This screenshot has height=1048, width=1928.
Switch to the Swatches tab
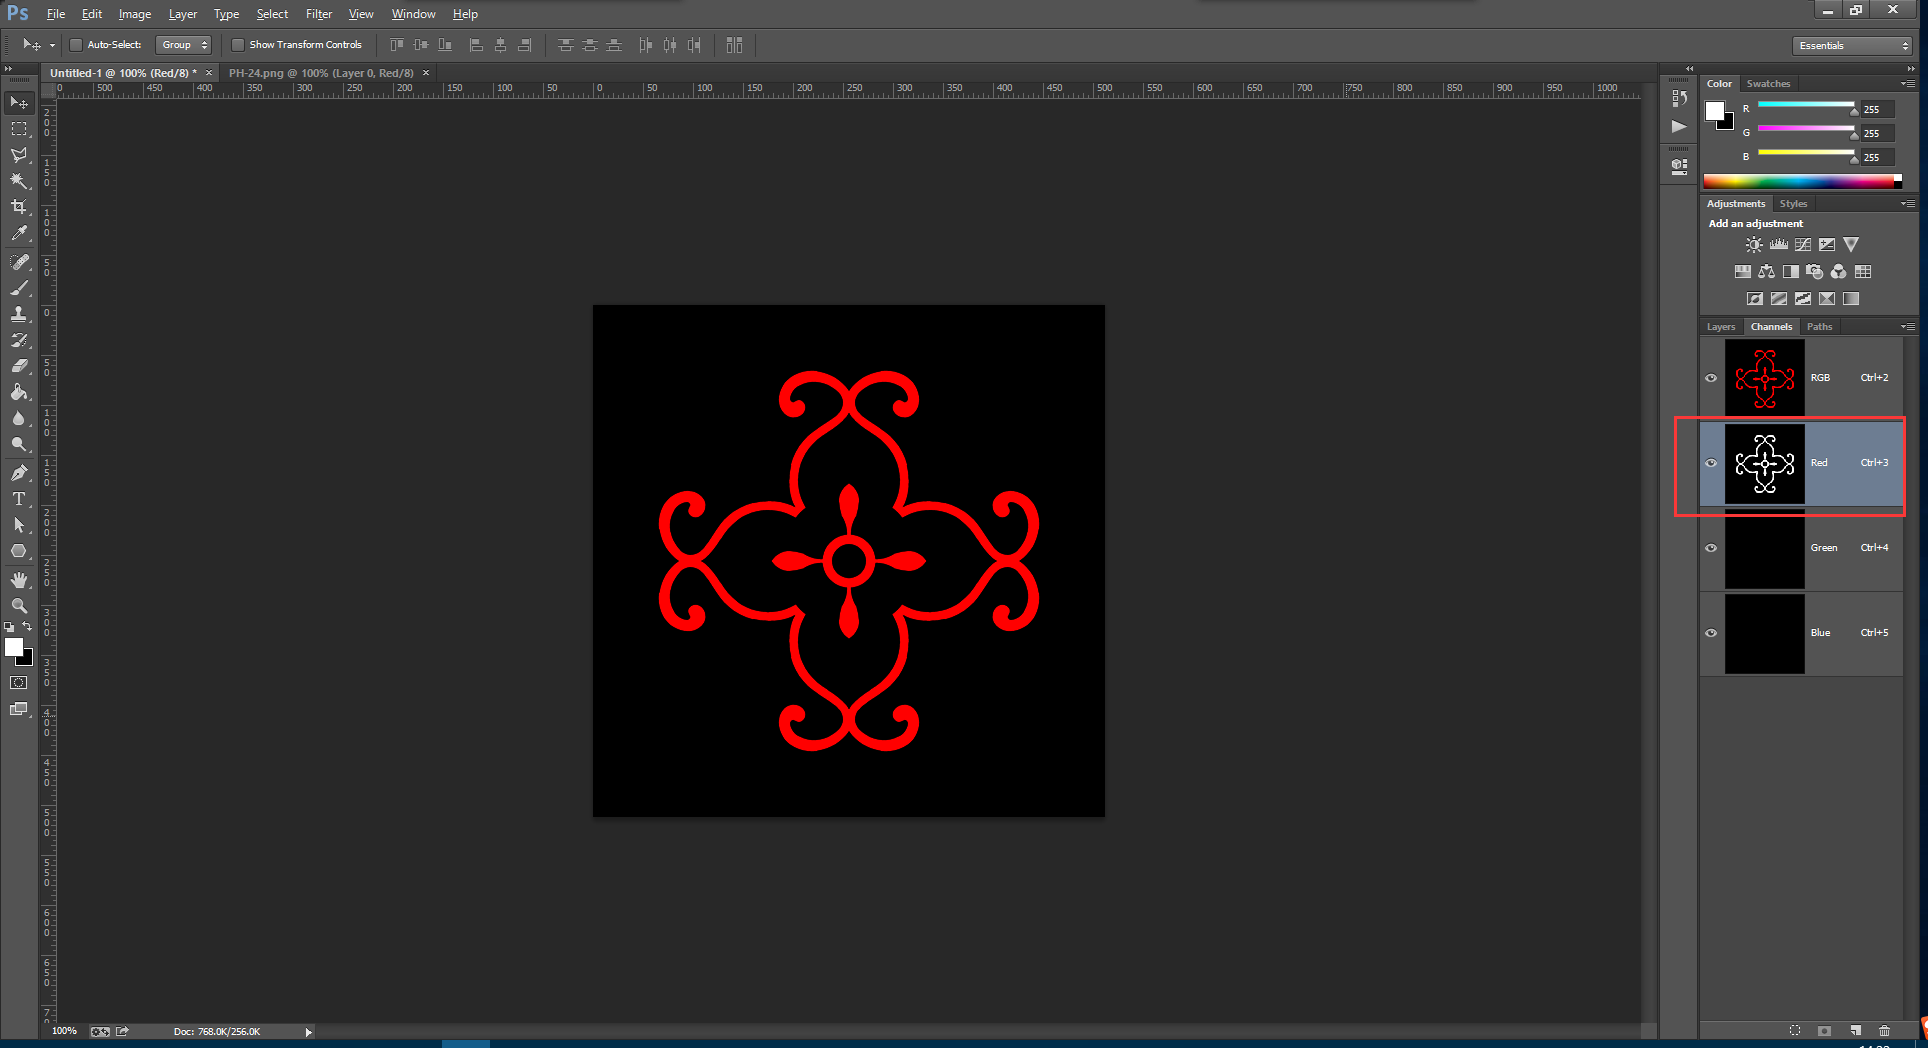point(1768,84)
